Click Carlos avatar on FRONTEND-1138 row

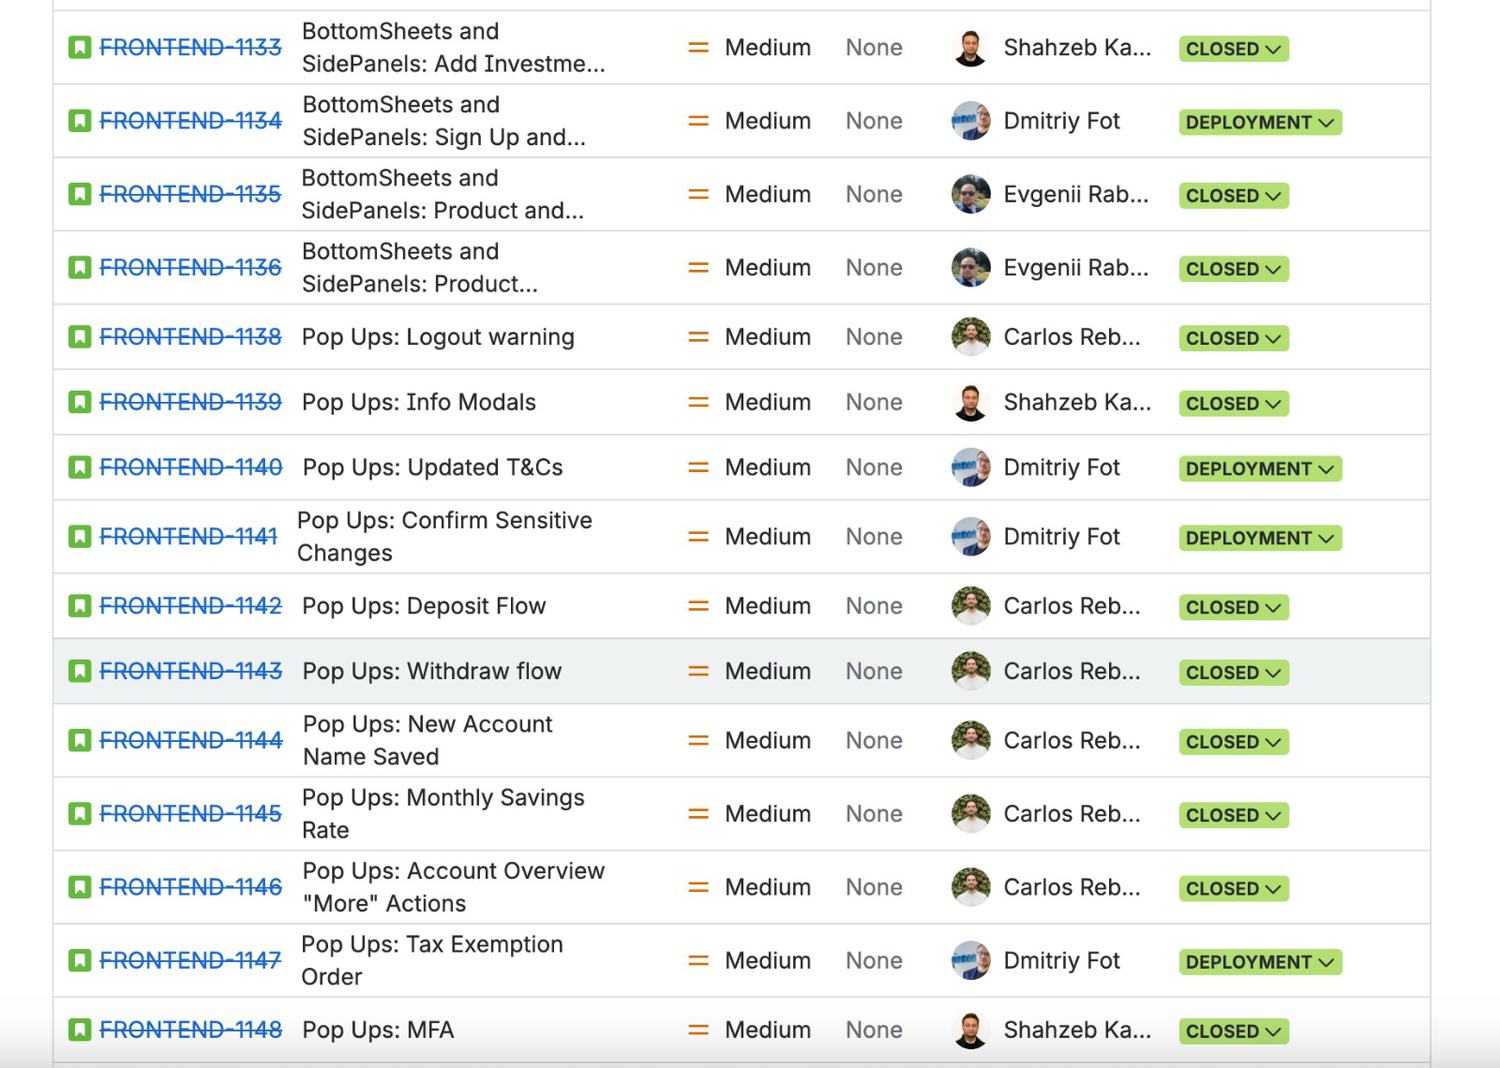[x=970, y=337]
